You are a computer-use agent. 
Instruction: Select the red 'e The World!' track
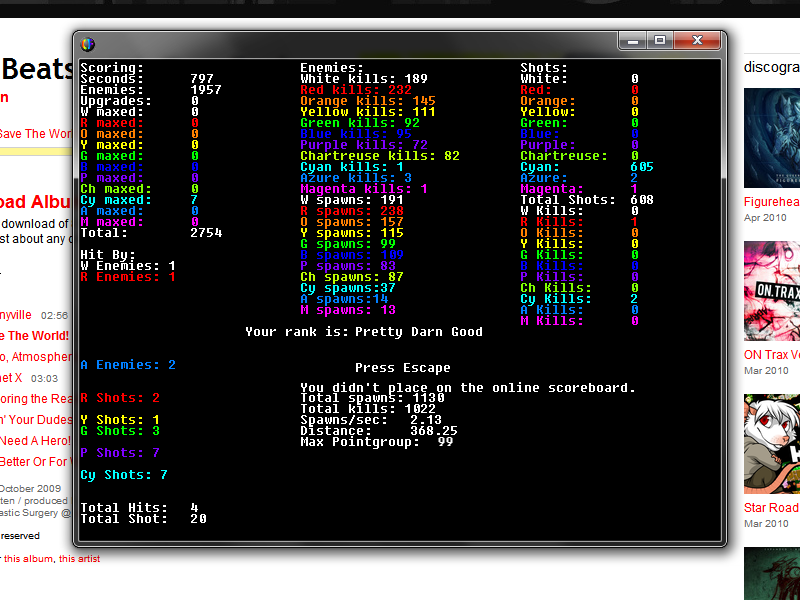[x=35, y=336]
